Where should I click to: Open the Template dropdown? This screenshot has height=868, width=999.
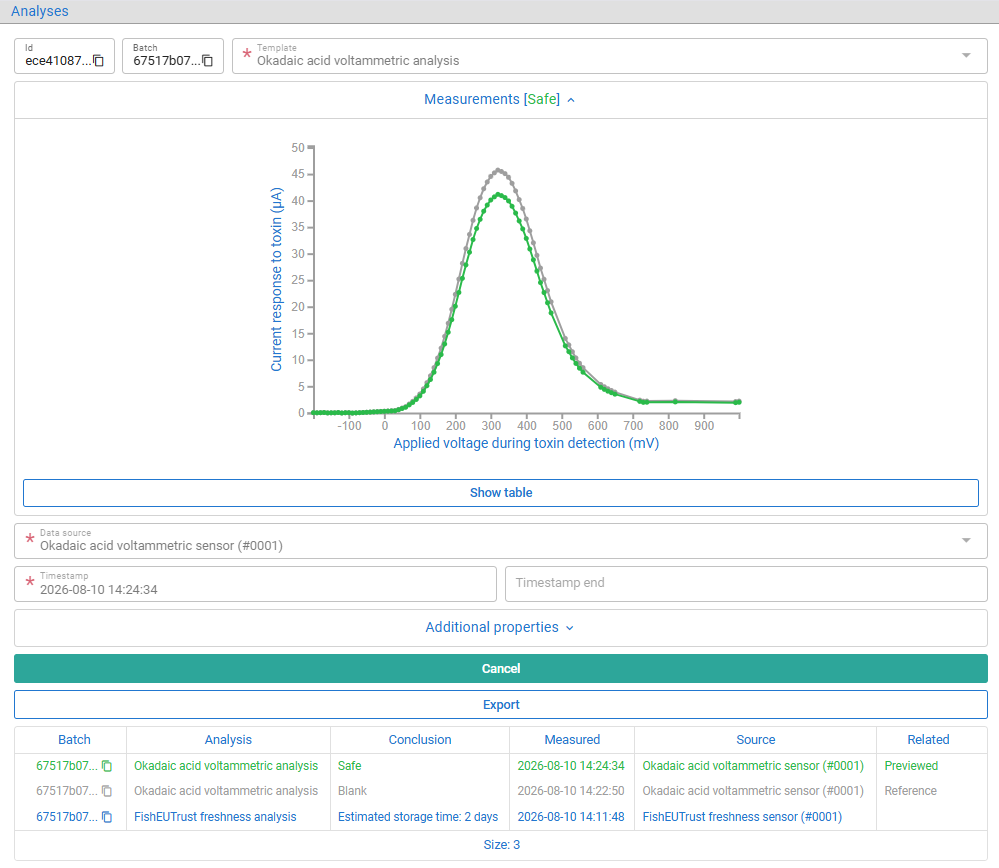tap(610, 56)
